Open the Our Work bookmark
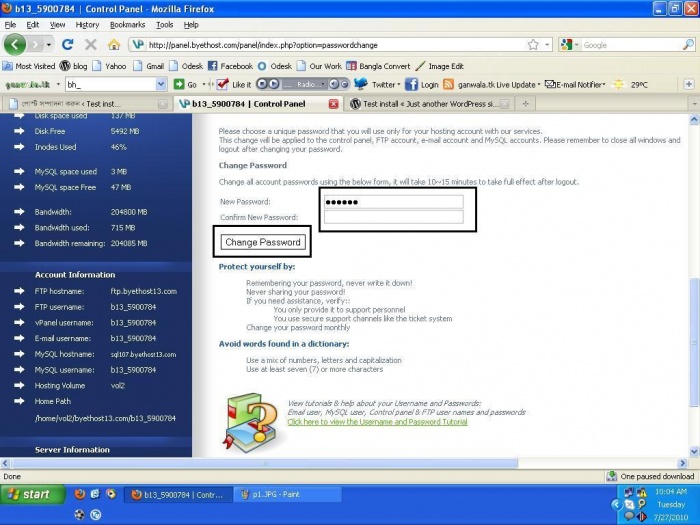Screen dimensions: 700x525 [x=319, y=66]
